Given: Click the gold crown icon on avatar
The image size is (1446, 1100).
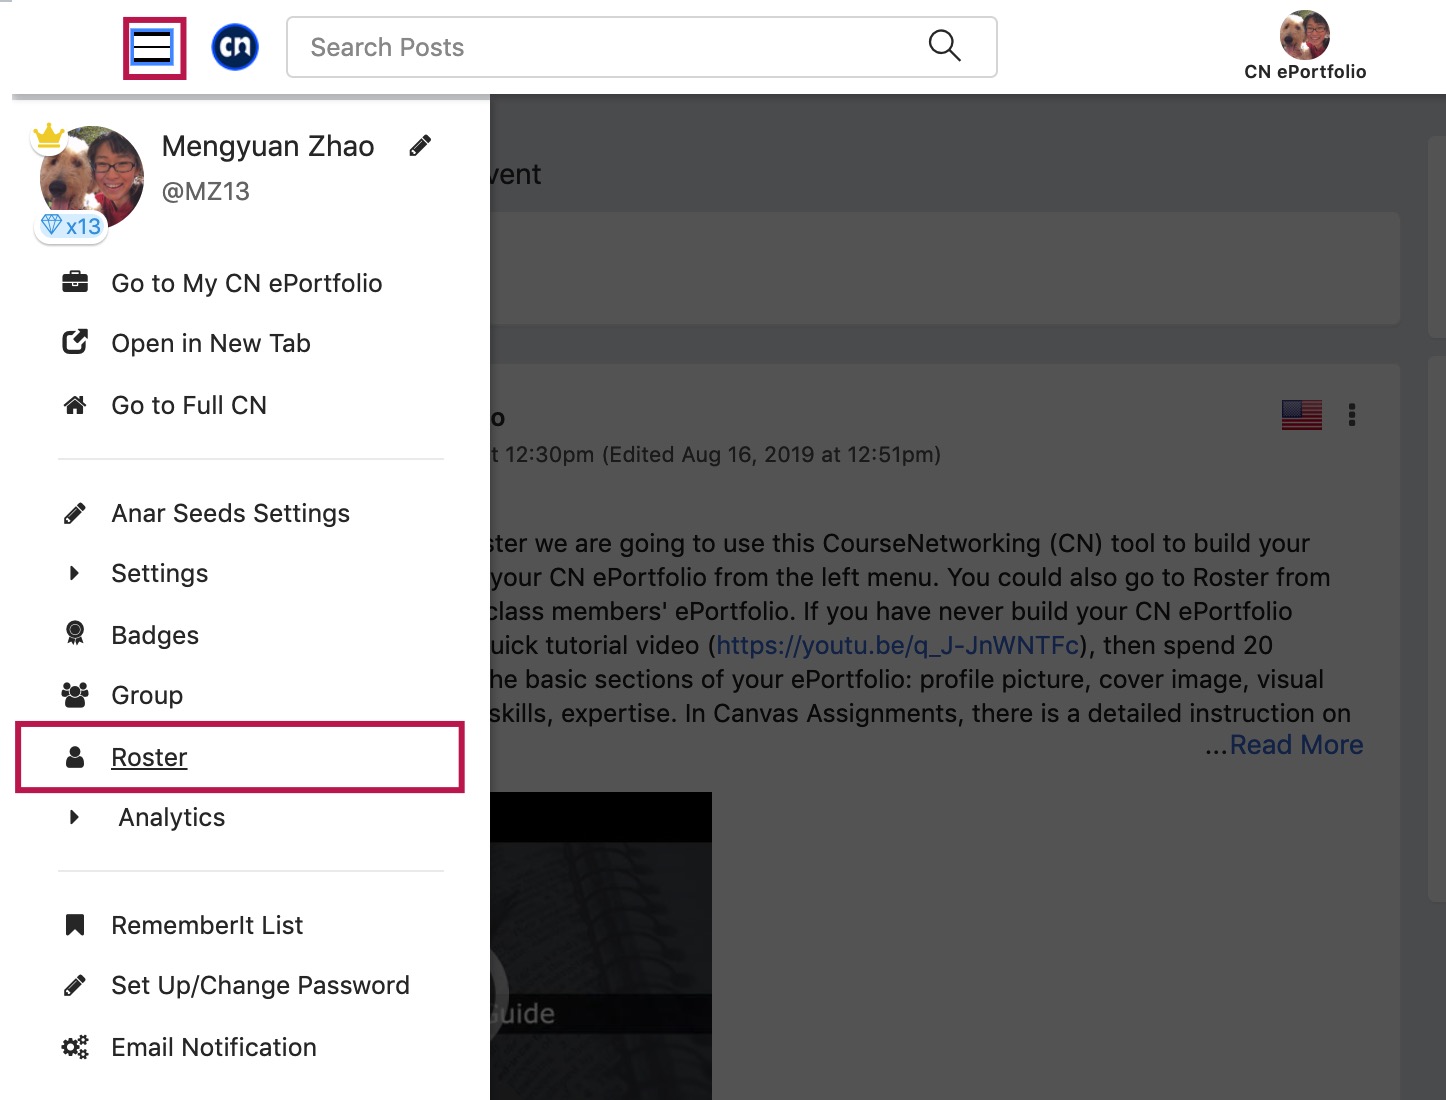Looking at the screenshot, I should (49, 135).
